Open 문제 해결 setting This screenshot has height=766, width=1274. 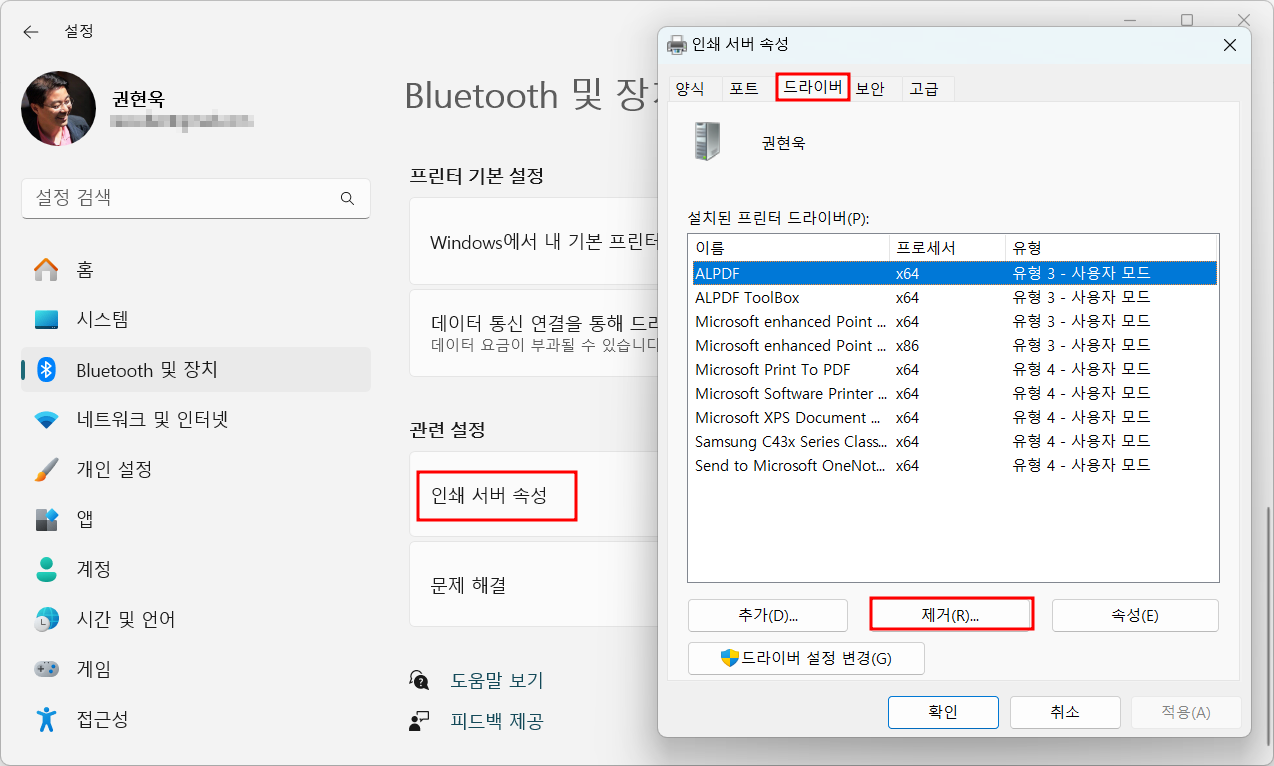[x=532, y=585]
